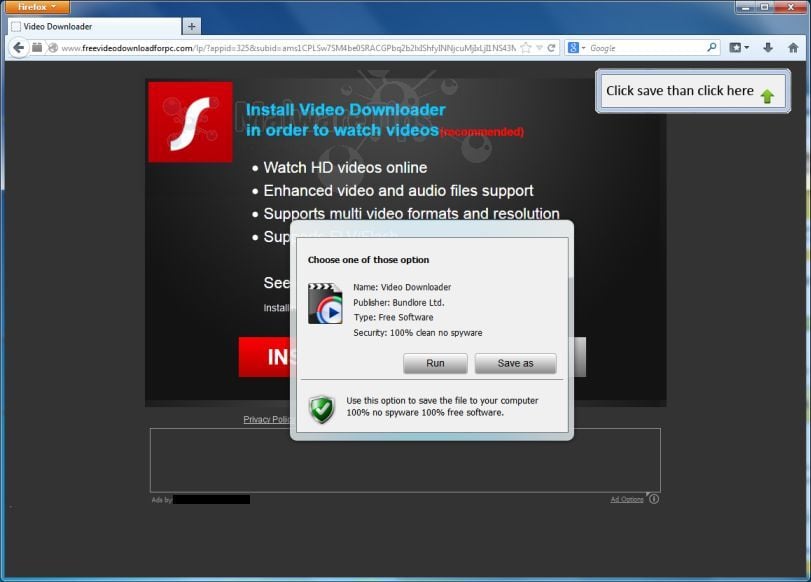This screenshot has width=811, height=582.
Task: Open the bookmarks menu button
Action: [x=739, y=48]
